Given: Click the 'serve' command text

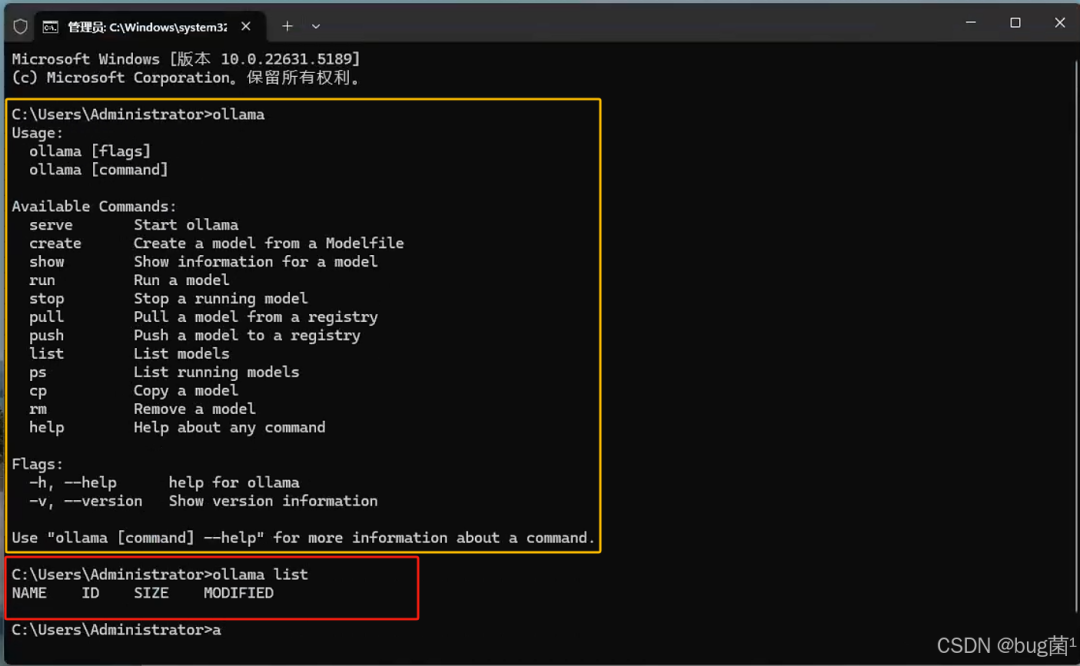Looking at the screenshot, I should coord(50,225).
